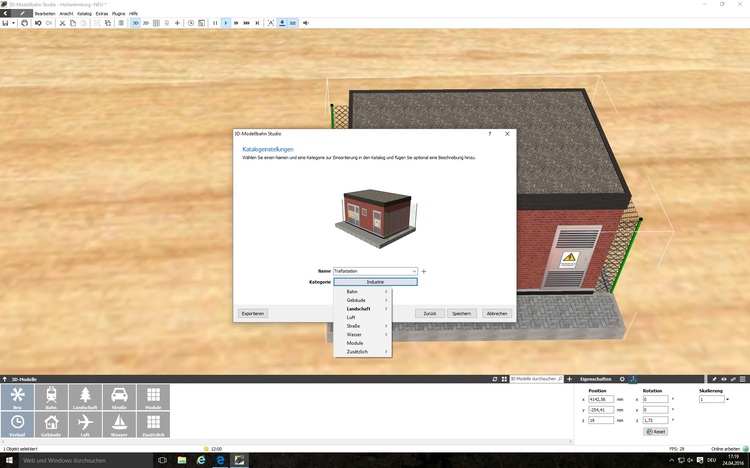Switch to 2D view mode in toolbar

(x=146, y=22)
